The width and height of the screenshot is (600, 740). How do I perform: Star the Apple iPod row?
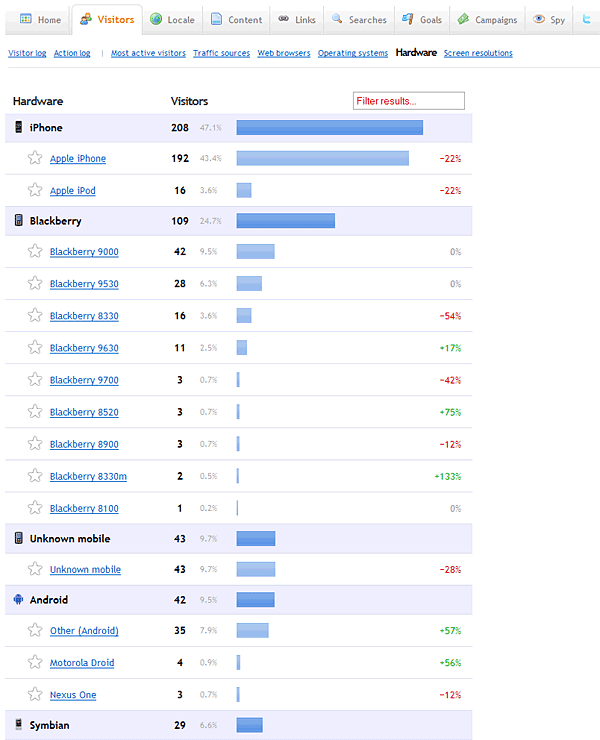point(35,190)
